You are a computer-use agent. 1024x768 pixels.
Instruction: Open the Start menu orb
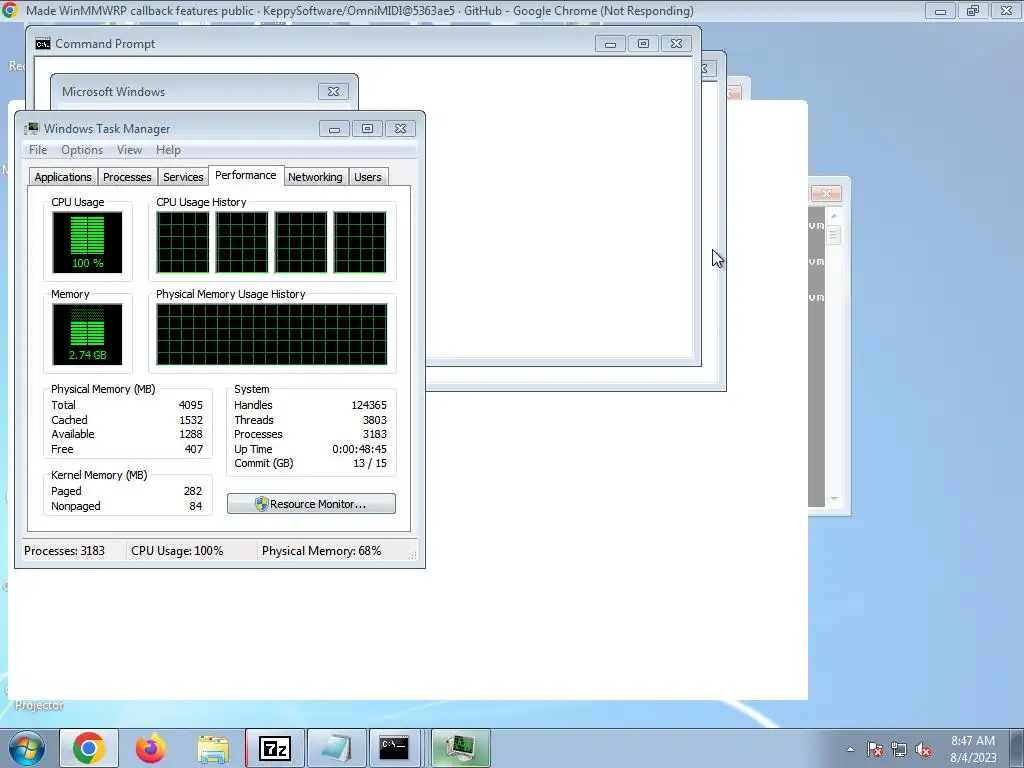tap(27, 748)
